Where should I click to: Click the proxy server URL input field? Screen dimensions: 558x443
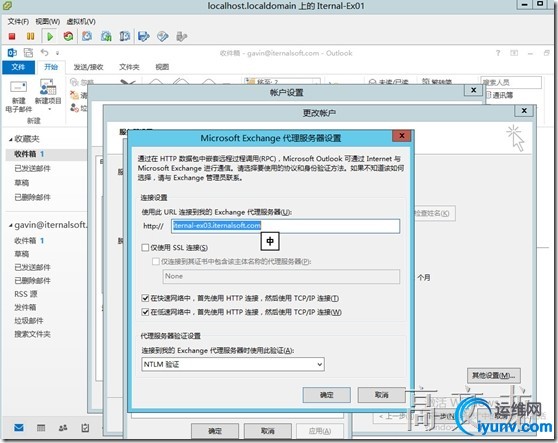click(285, 226)
